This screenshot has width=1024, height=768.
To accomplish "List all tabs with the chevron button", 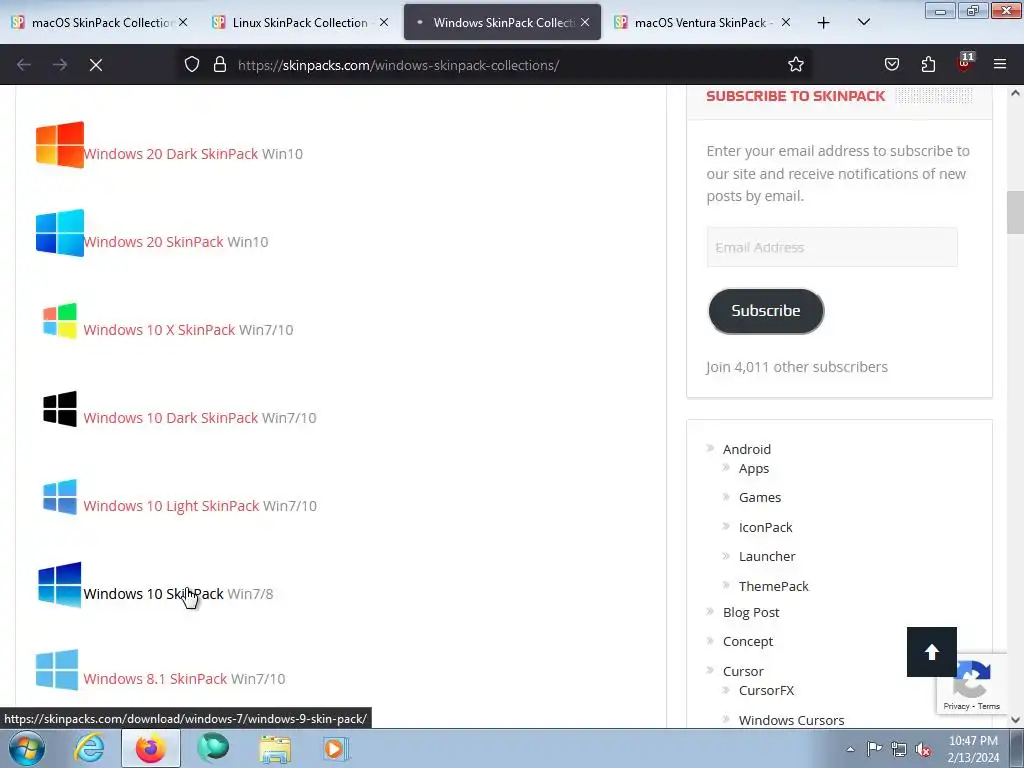I will click(x=863, y=22).
